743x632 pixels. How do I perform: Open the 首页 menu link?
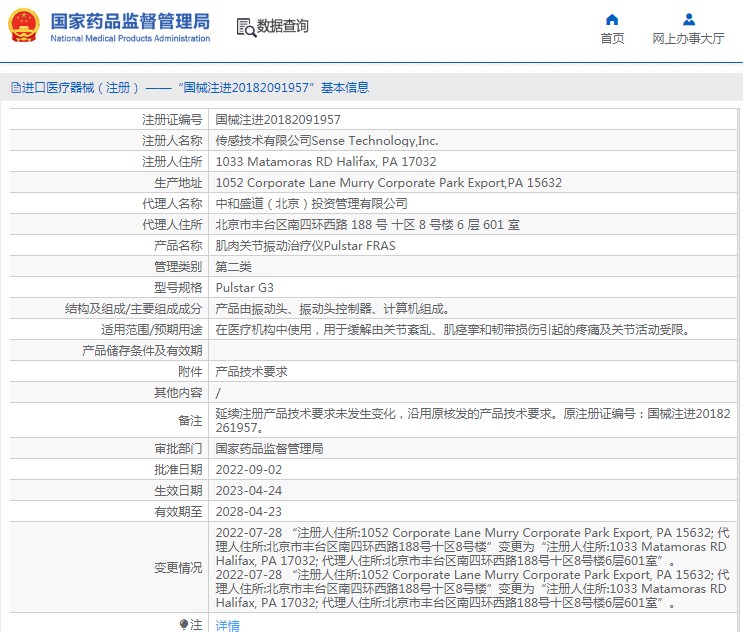click(x=612, y=38)
